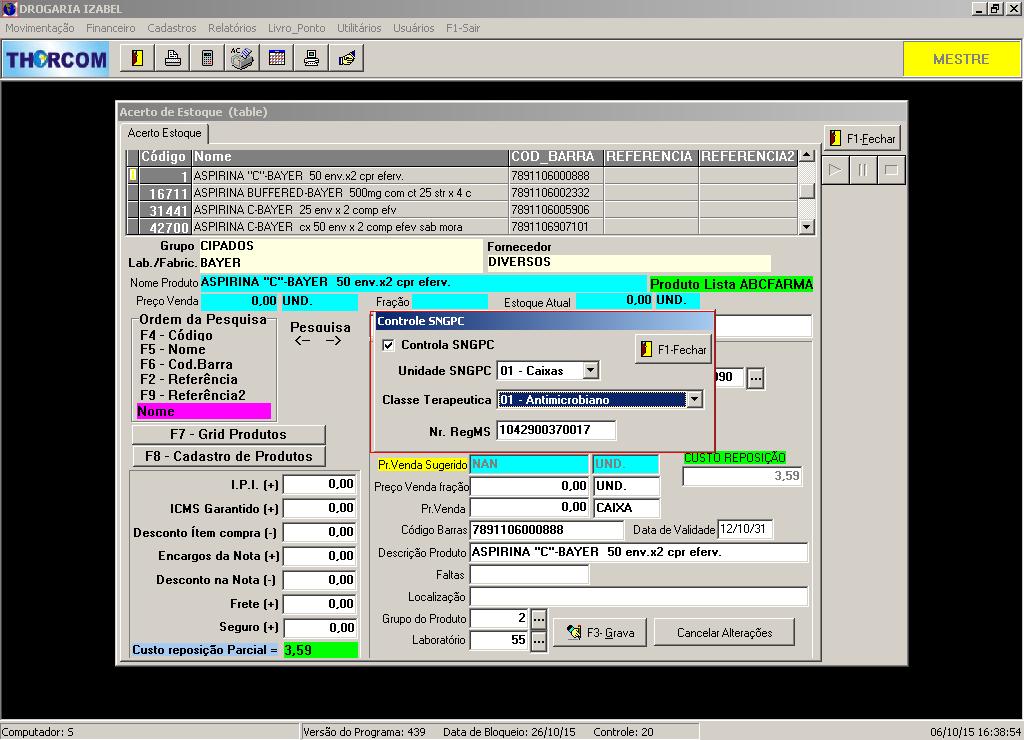Viewport: 1024px width, 740px height.
Task: Open the Financeiro menu
Action: (111, 28)
